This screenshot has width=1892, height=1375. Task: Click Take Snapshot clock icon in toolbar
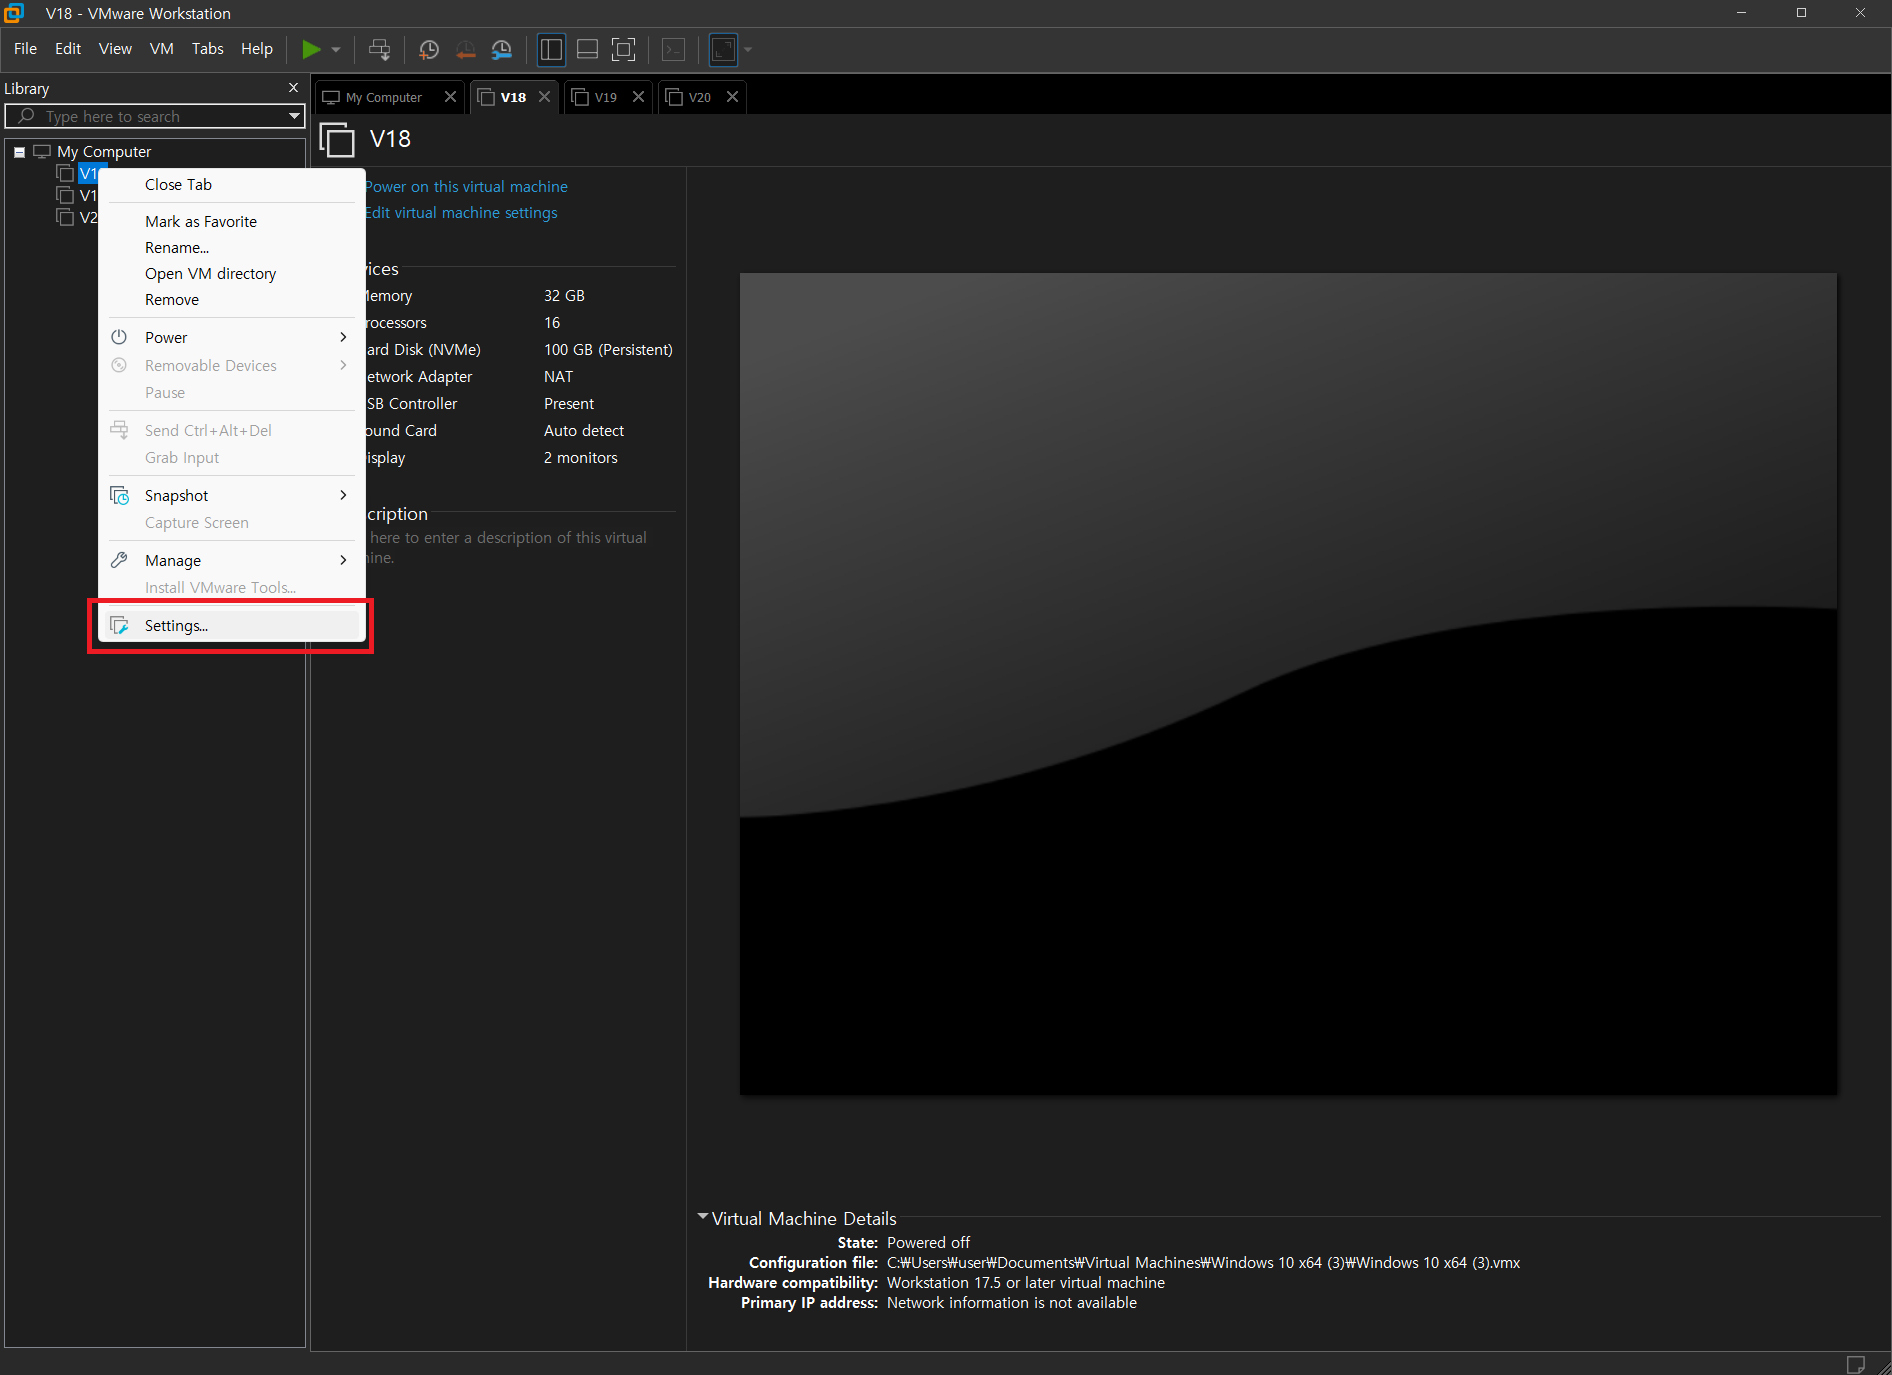click(429, 49)
